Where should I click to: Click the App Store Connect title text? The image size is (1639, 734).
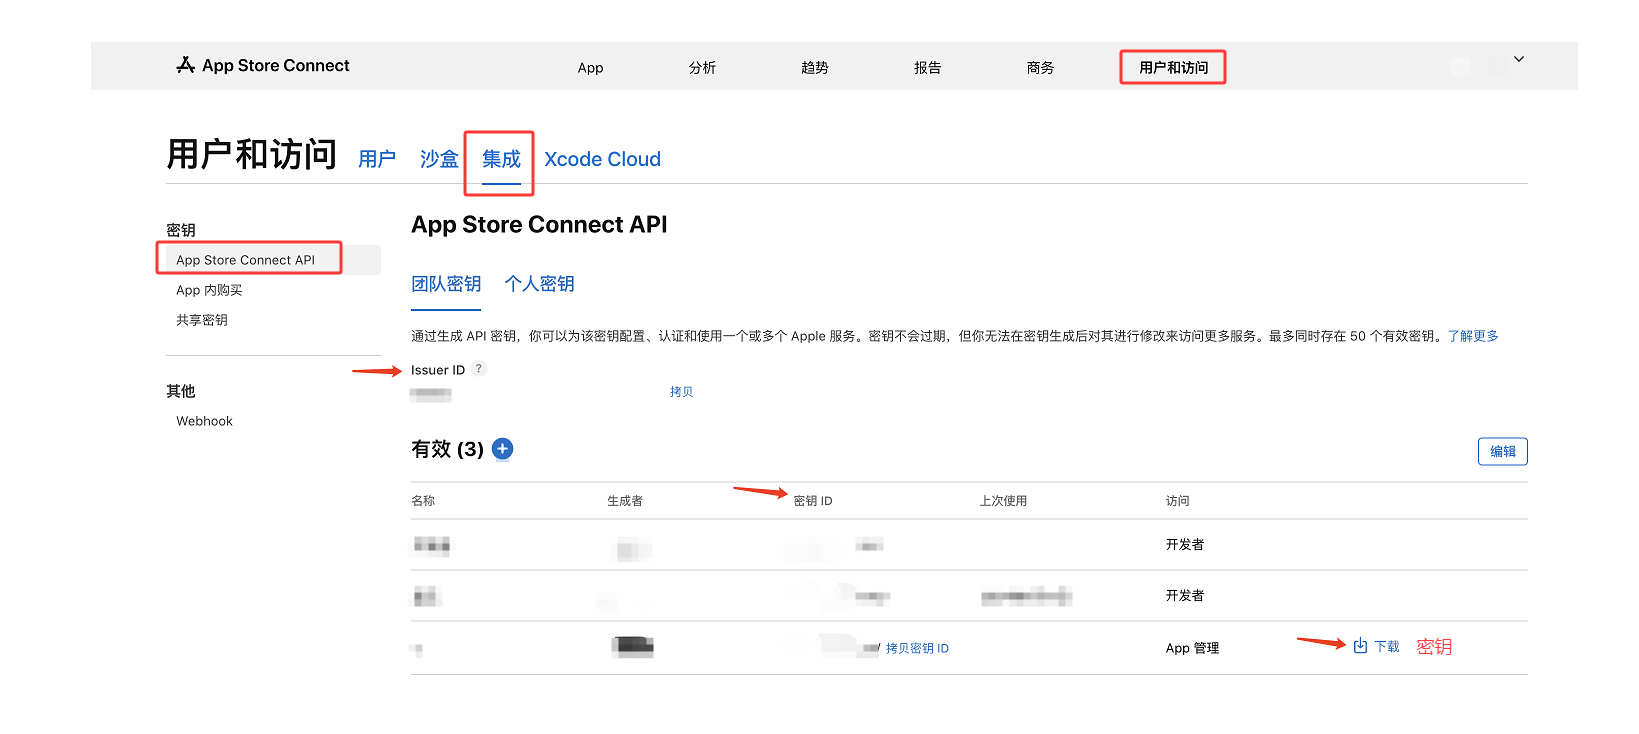276,65
